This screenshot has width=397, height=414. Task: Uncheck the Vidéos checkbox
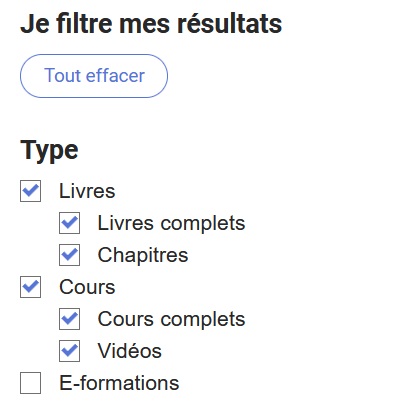pyautogui.click(x=69, y=351)
